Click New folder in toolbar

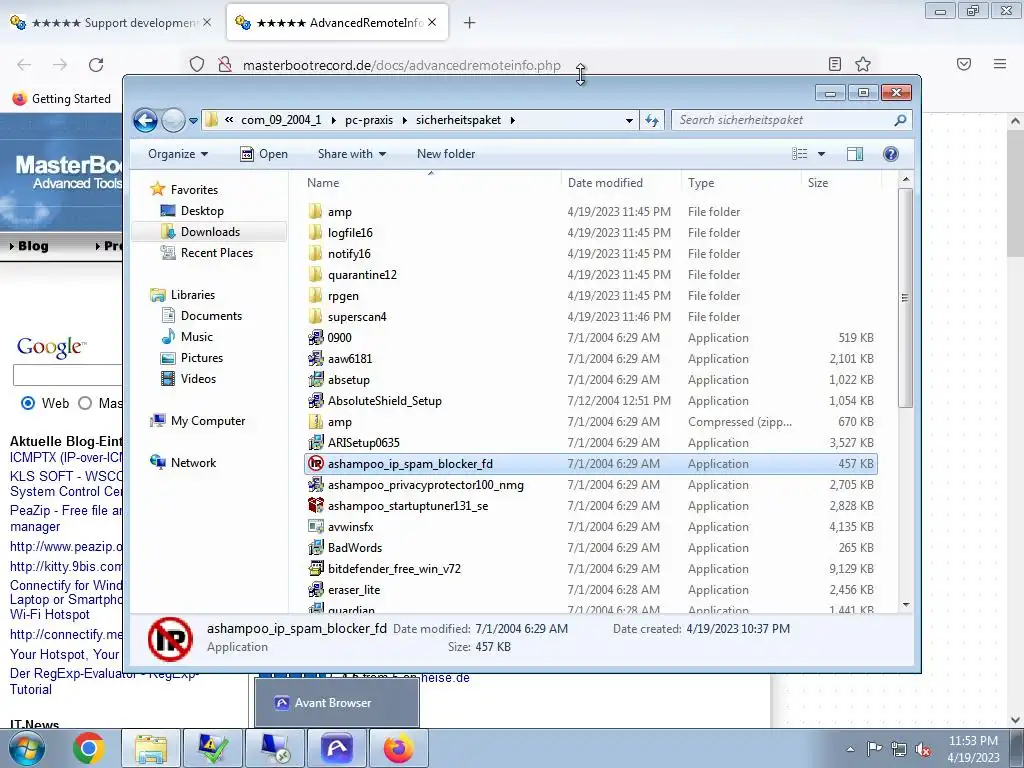coord(446,154)
